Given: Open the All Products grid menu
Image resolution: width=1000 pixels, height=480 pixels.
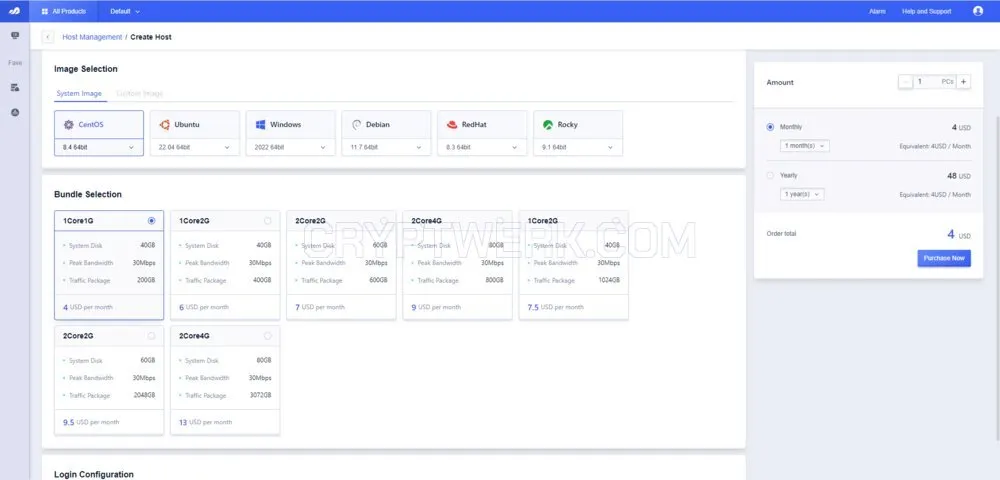Looking at the screenshot, I should pyautogui.click(x=45, y=11).
